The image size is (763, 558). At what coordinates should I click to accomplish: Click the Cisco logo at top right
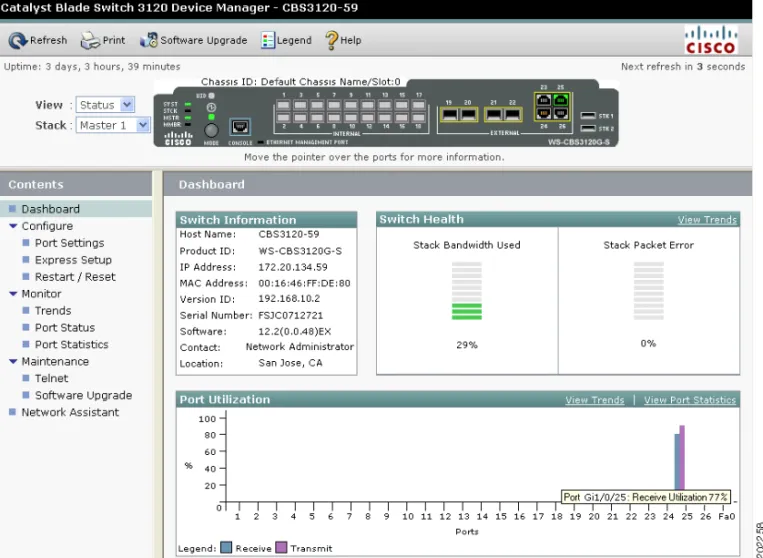tap(711, 39)
